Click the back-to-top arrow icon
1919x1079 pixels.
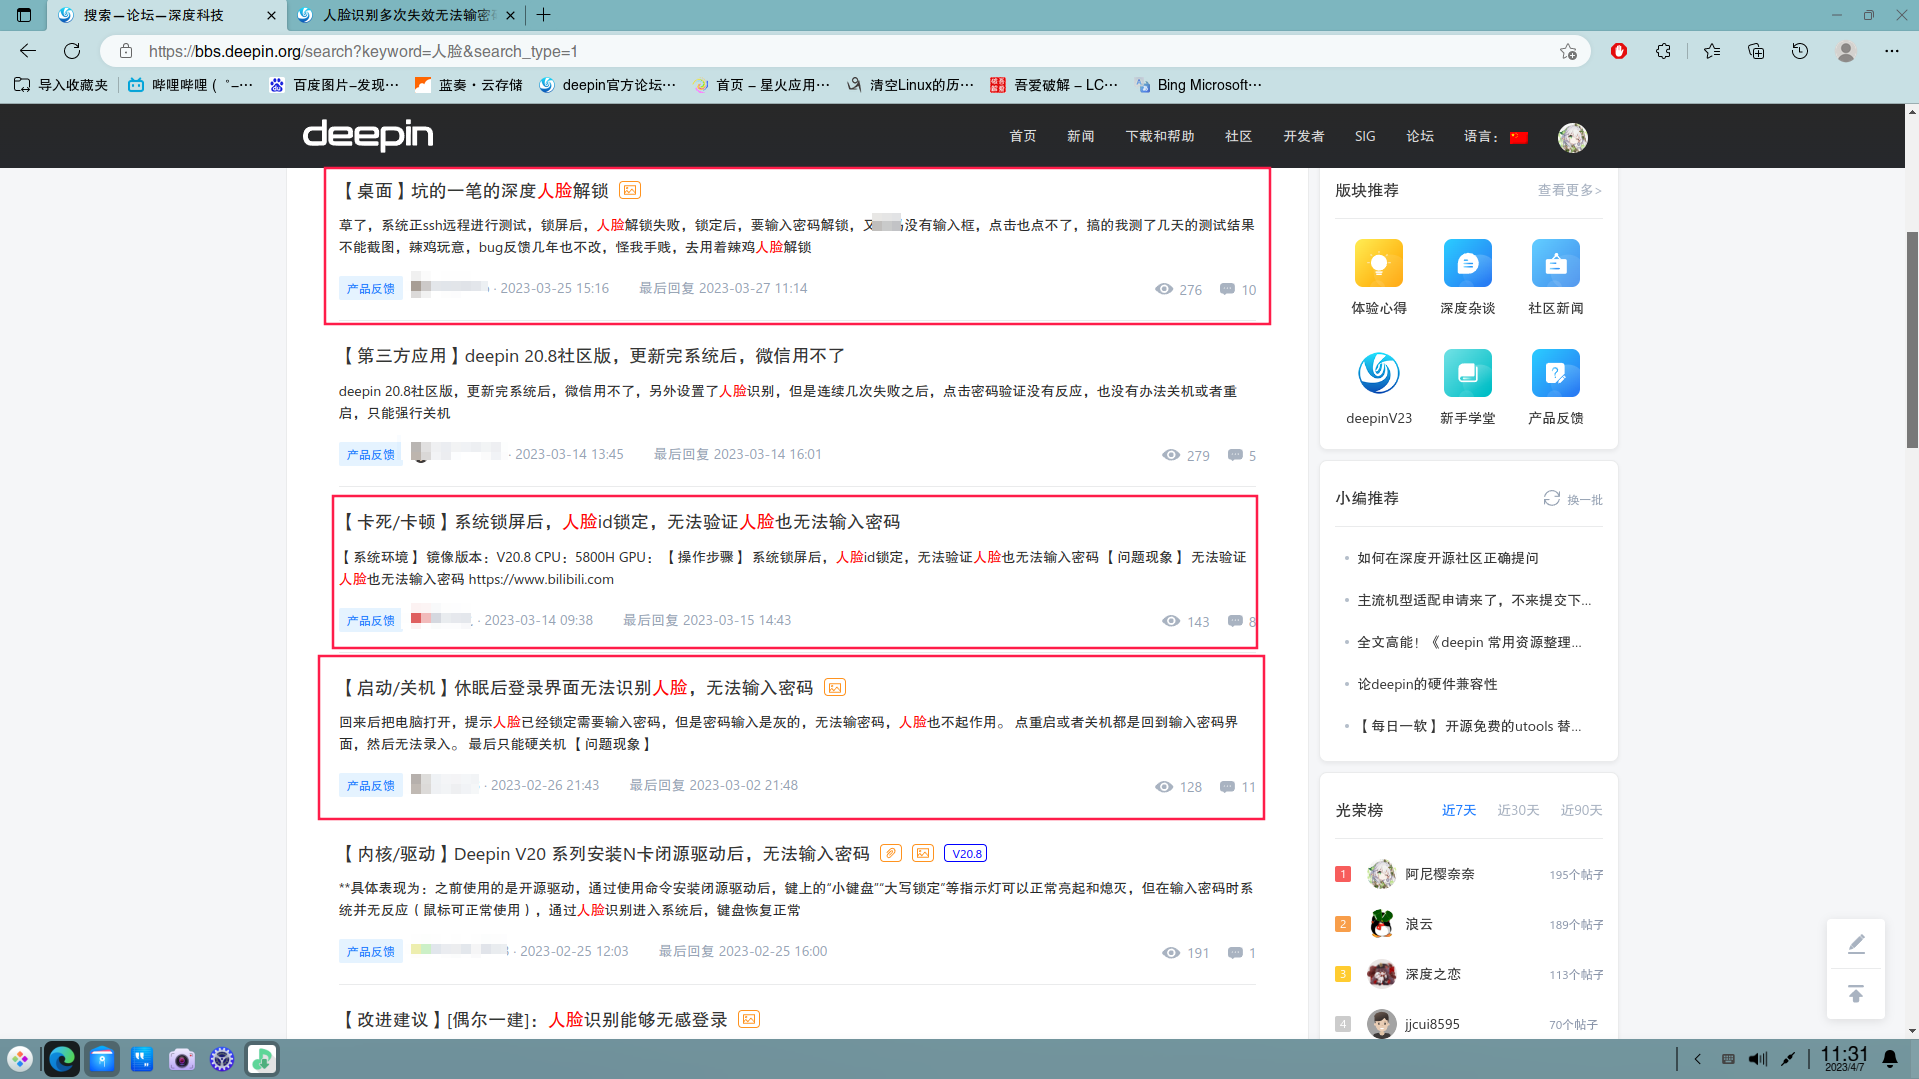point(1855,994)
